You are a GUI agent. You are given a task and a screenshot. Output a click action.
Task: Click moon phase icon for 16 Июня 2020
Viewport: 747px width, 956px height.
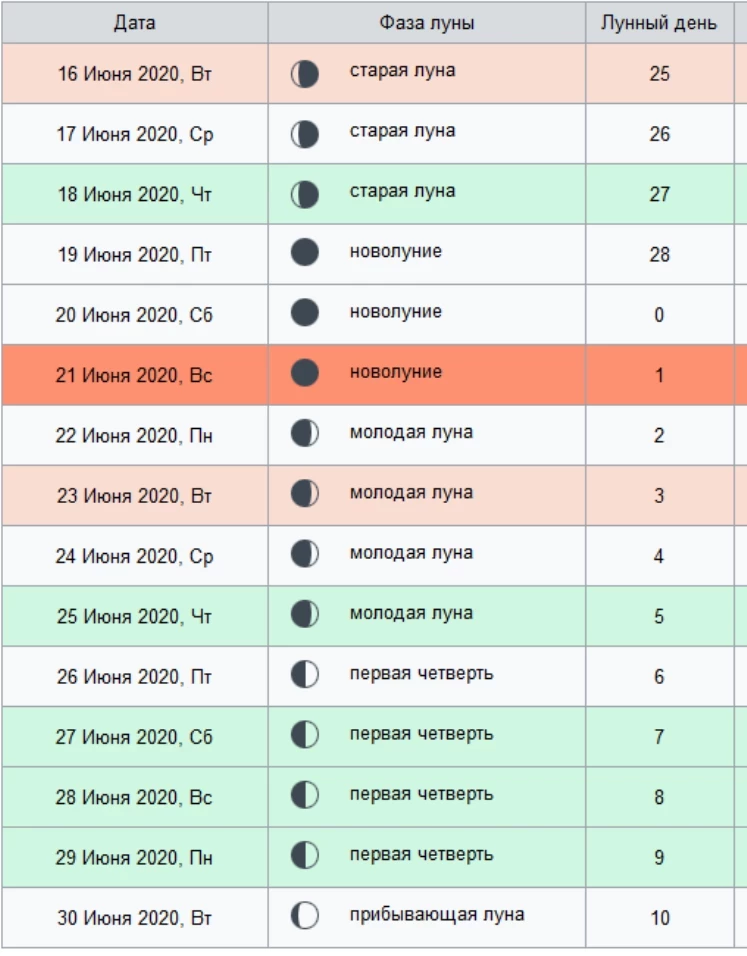(x=305, y=73)
